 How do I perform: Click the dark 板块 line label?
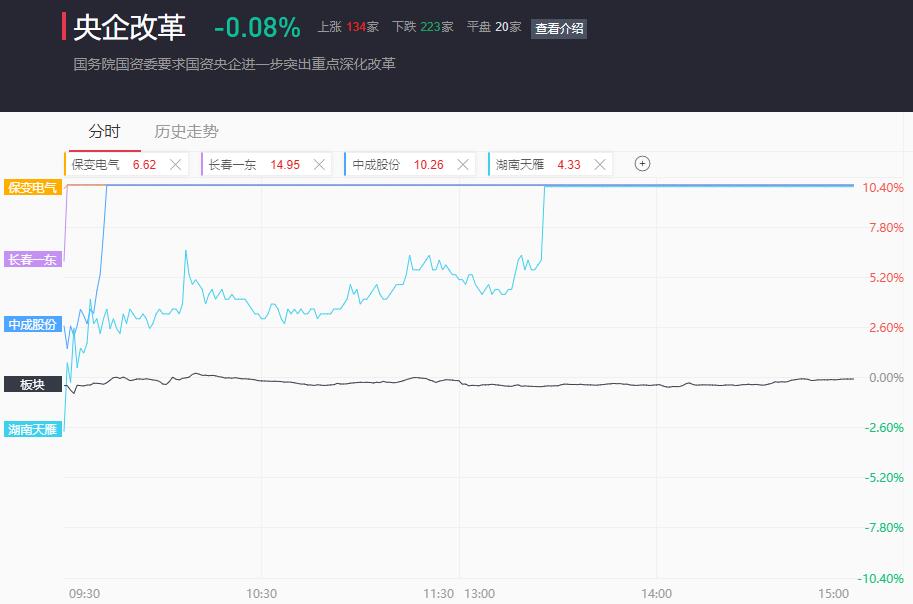[33, 384]
